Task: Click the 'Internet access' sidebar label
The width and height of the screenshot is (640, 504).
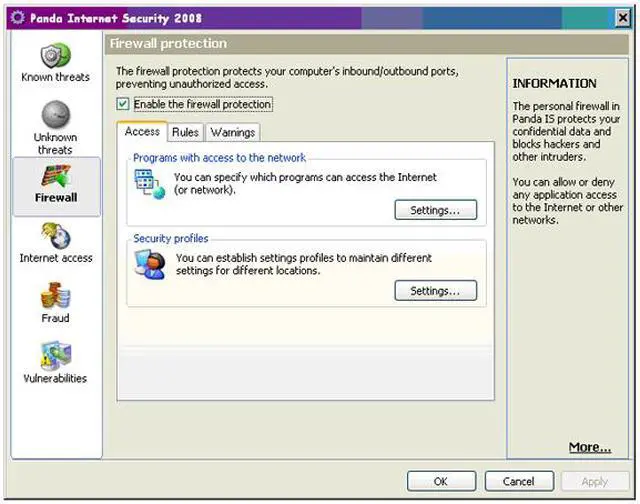Action: coord(56,258)
